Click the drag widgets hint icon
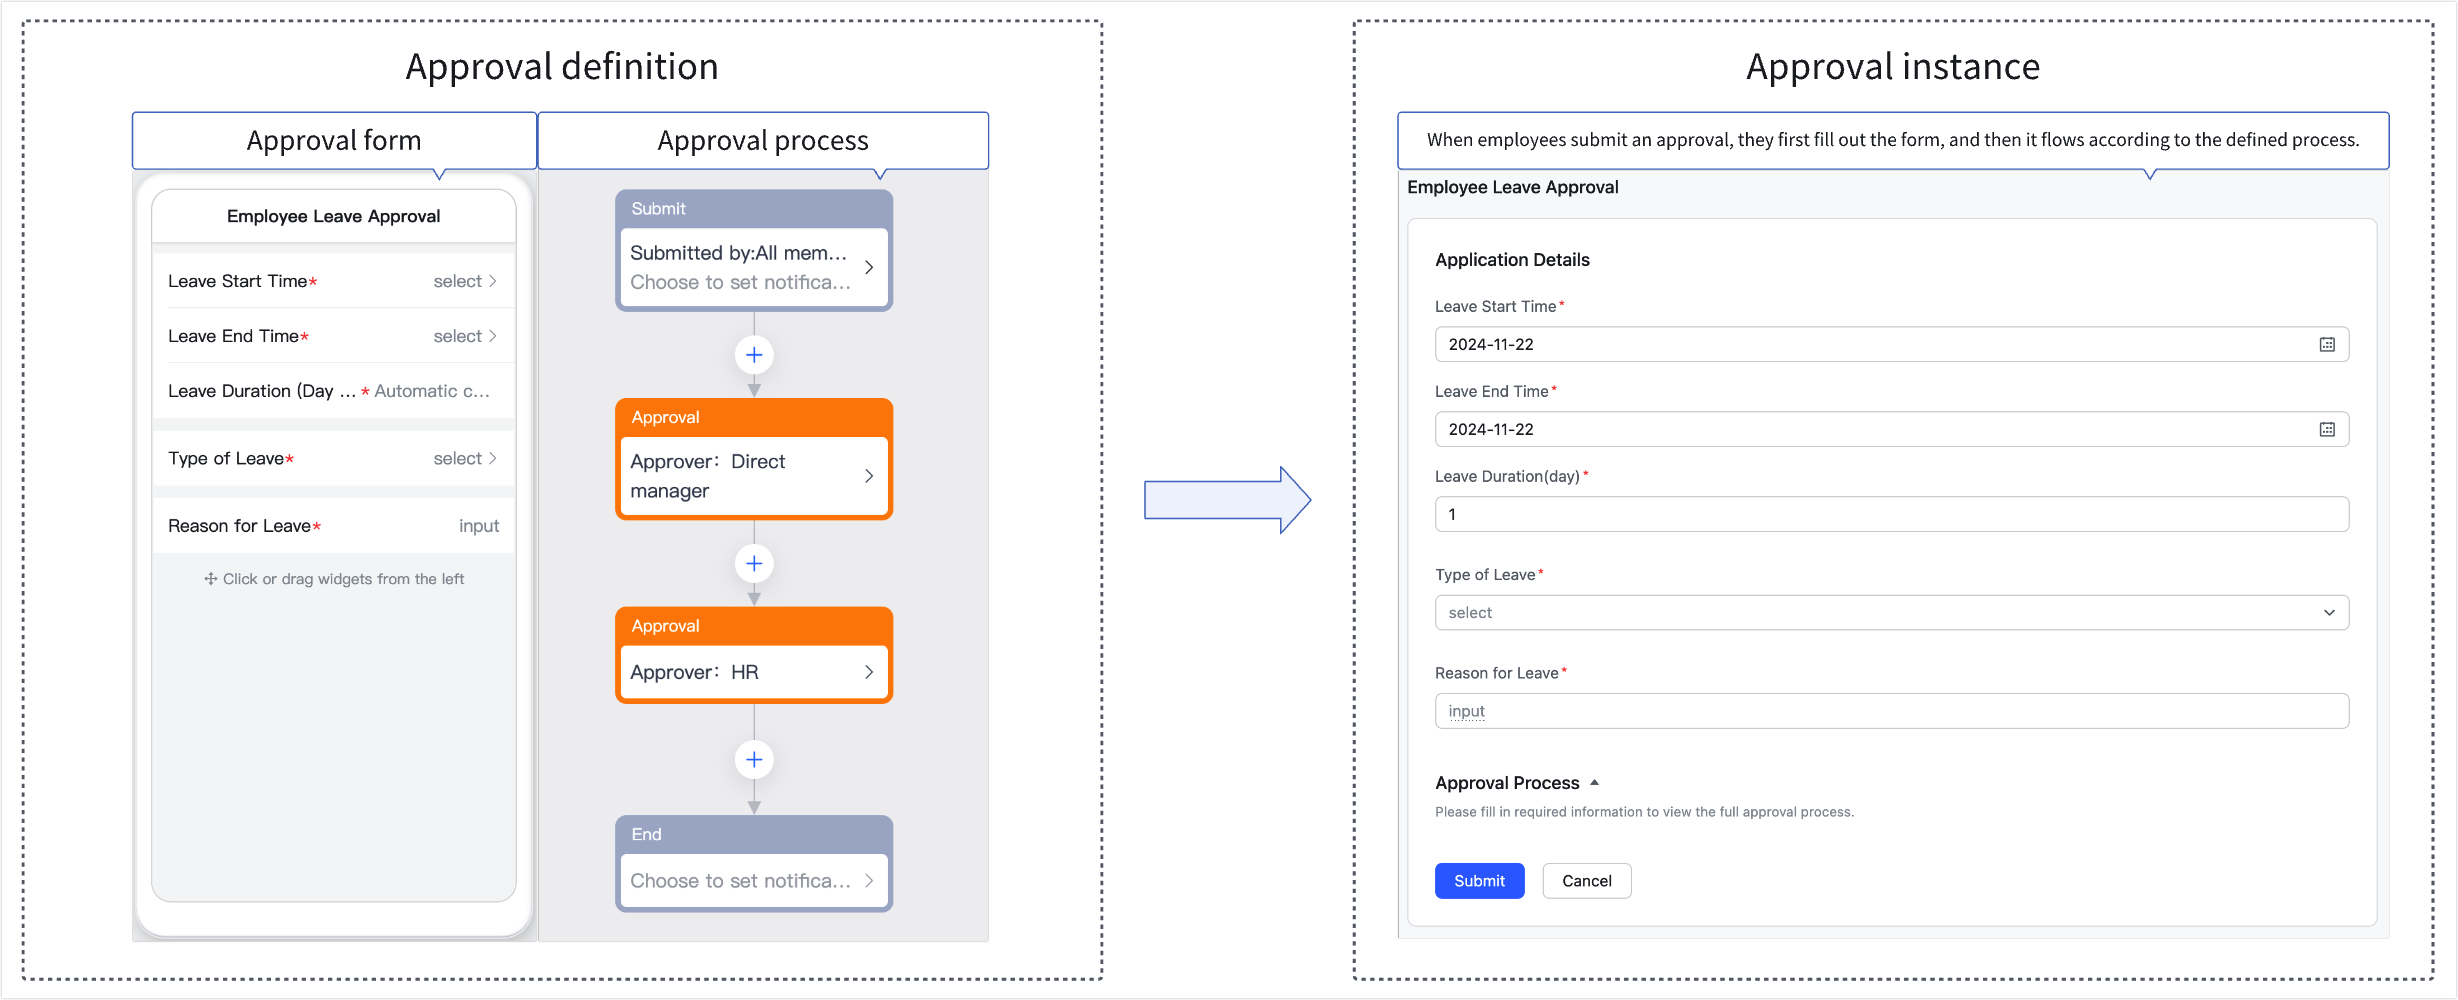Image resolution: width=2458 pixels, height=1000 pixels. 210,579
